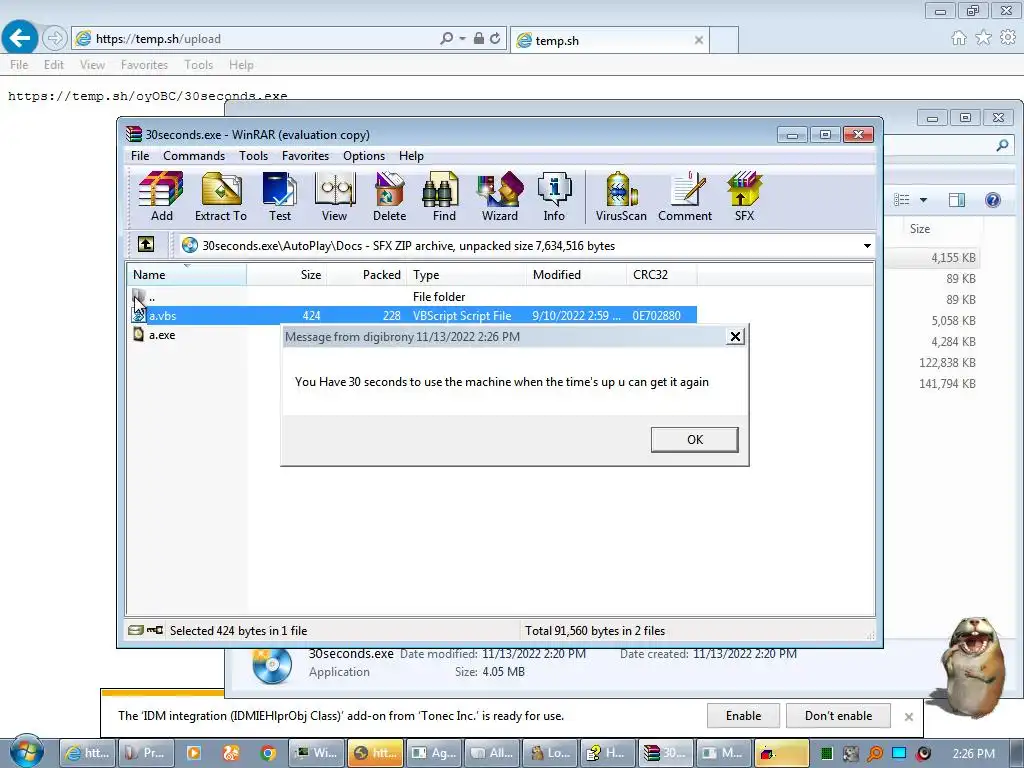Screen dimensions: 1024x768
Task: Open Explorer view options dropdown arrow
Action: [923, 200]
